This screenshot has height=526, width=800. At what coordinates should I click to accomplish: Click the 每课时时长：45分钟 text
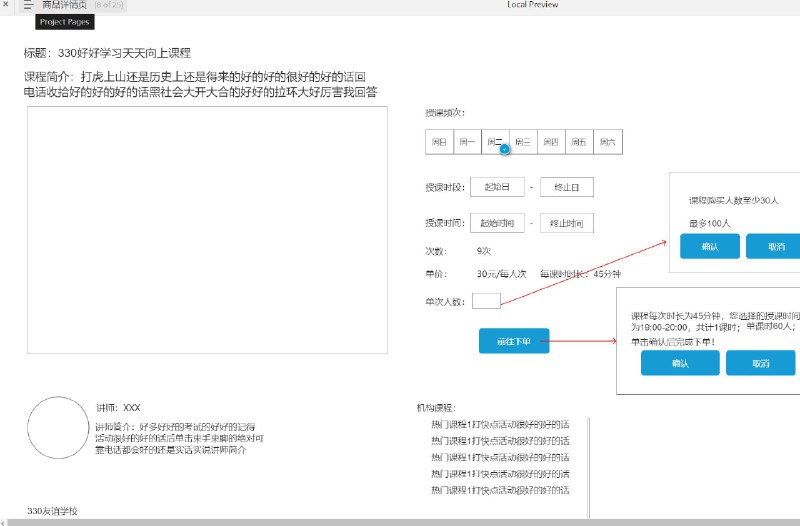581,274
